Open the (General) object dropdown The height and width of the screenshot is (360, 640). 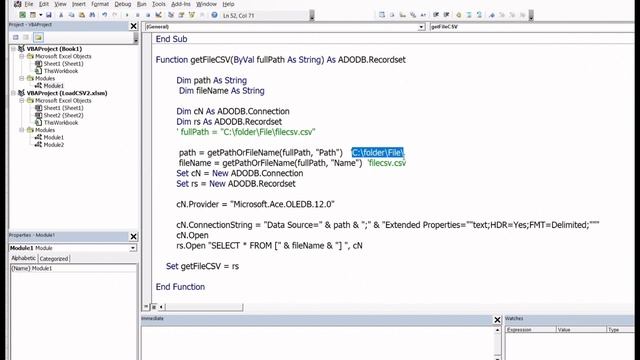click(421, 27)
